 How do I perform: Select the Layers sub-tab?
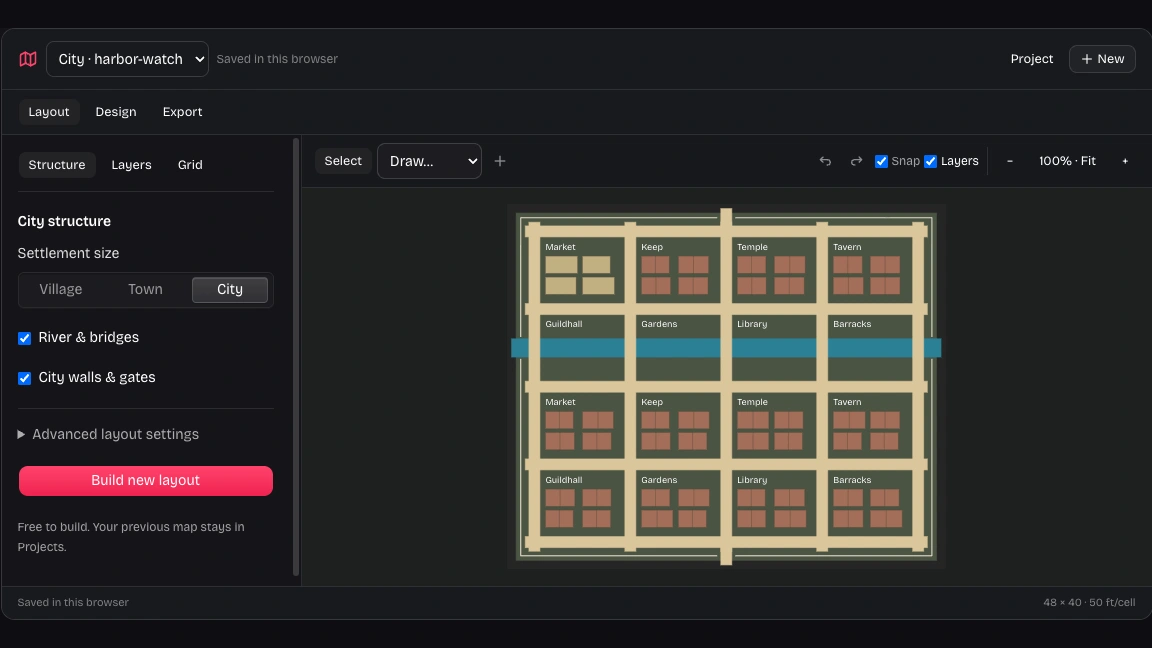[132, 165]
